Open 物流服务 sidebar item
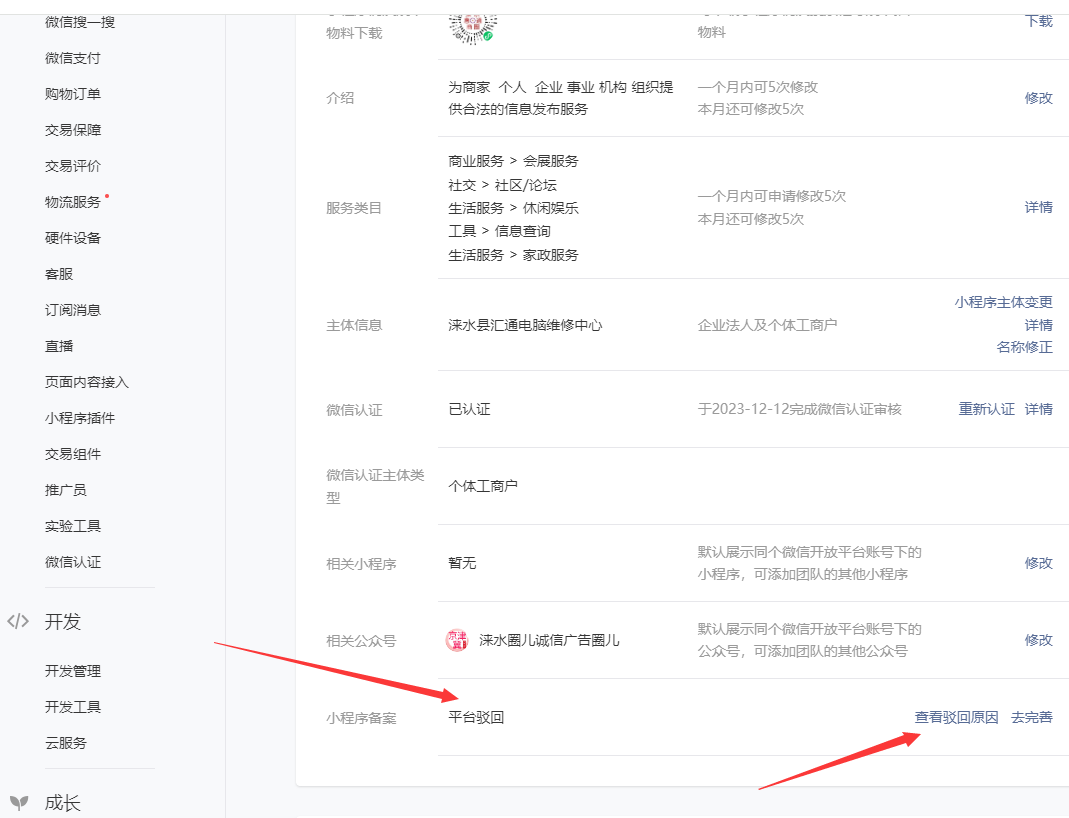The height and width of the screenshot is (818, 1069). 73,202
